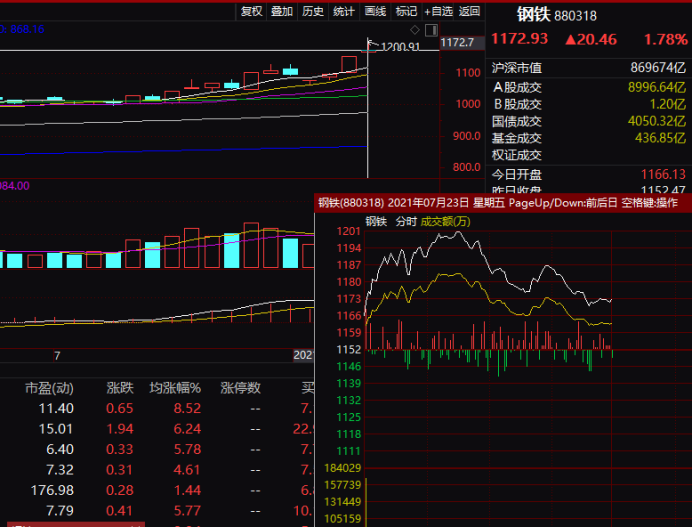Click the 复权 toolbar button
693x527 pixels.
point(252,11)
